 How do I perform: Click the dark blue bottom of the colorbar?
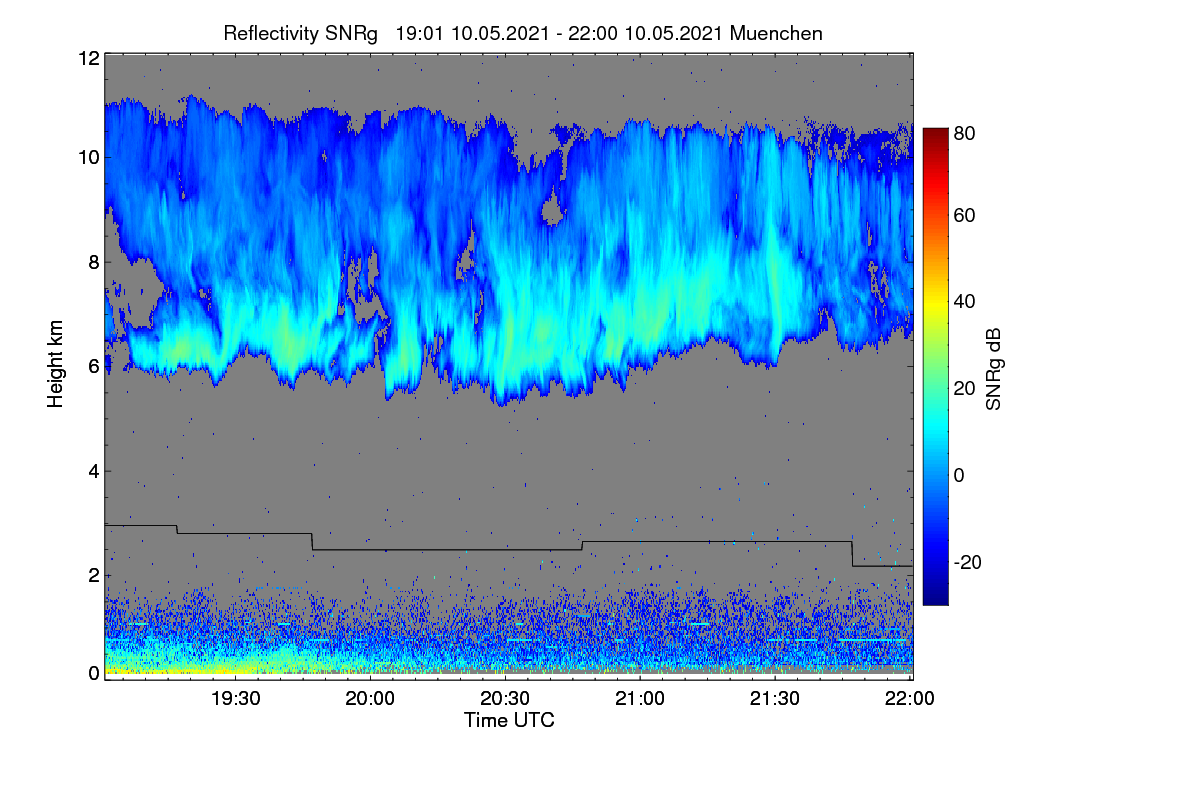pos(935,597)
